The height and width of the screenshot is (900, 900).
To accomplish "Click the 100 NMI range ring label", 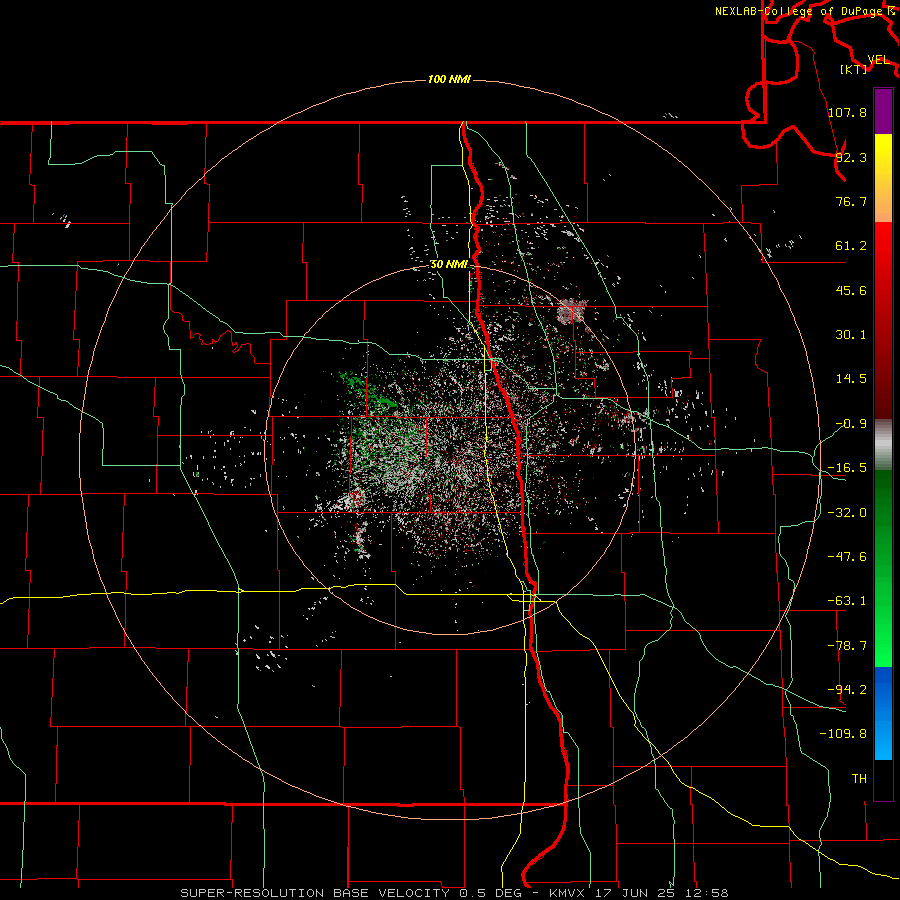I will point(449,79).
